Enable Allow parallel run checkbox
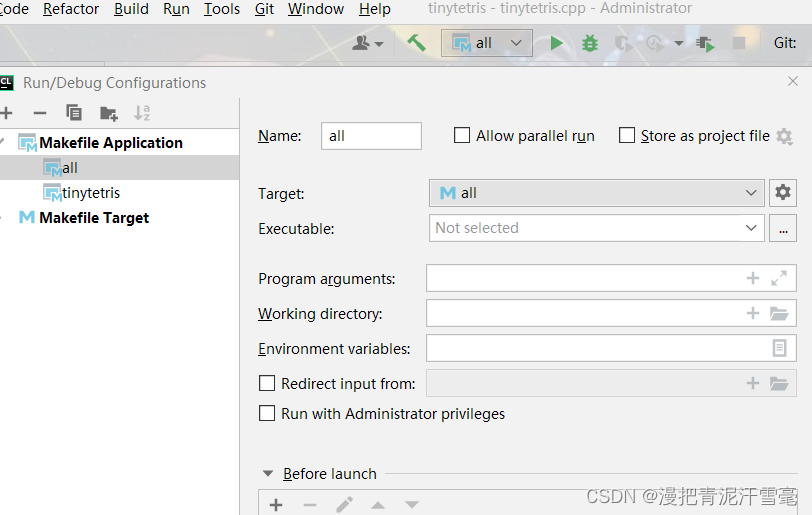This screenshot has width=812, height=515. tap(461, 136)
